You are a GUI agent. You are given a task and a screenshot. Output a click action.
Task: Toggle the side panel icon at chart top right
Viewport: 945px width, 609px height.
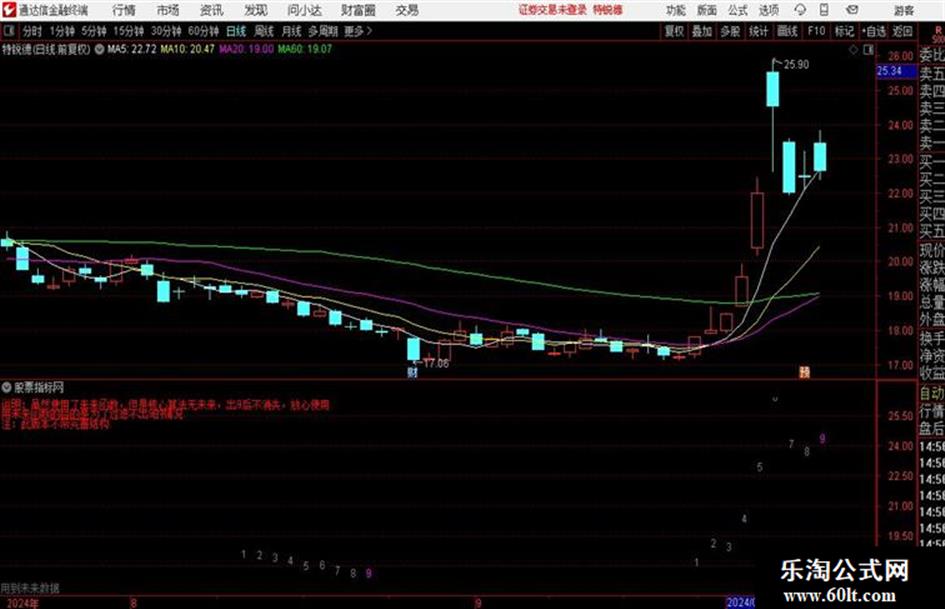tap(868, 50)
